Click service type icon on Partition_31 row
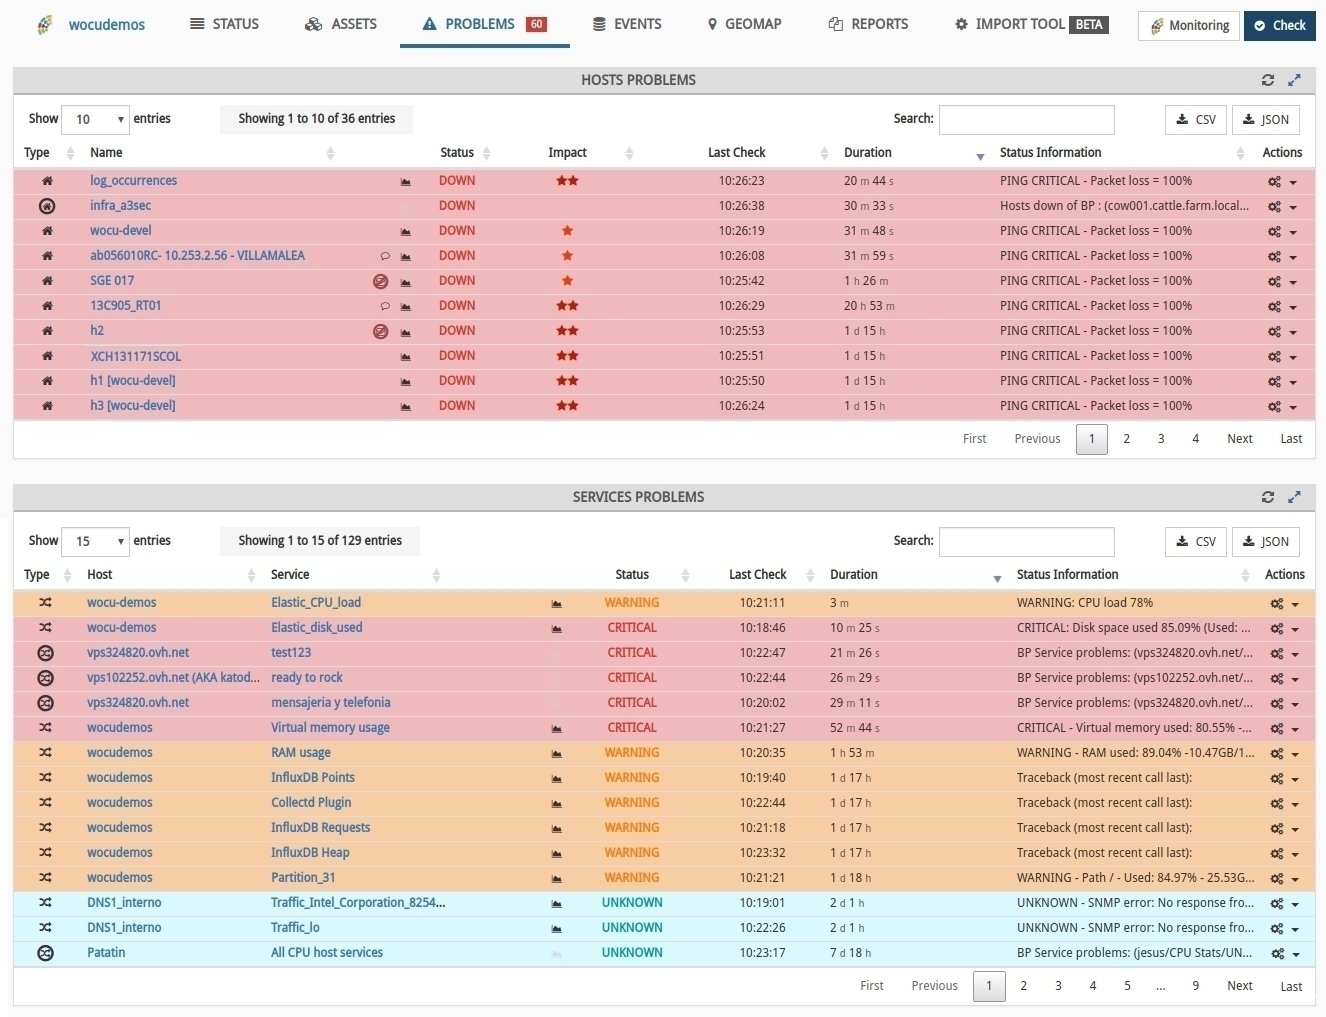The image size is (1326, 1017). coord(45,878)
